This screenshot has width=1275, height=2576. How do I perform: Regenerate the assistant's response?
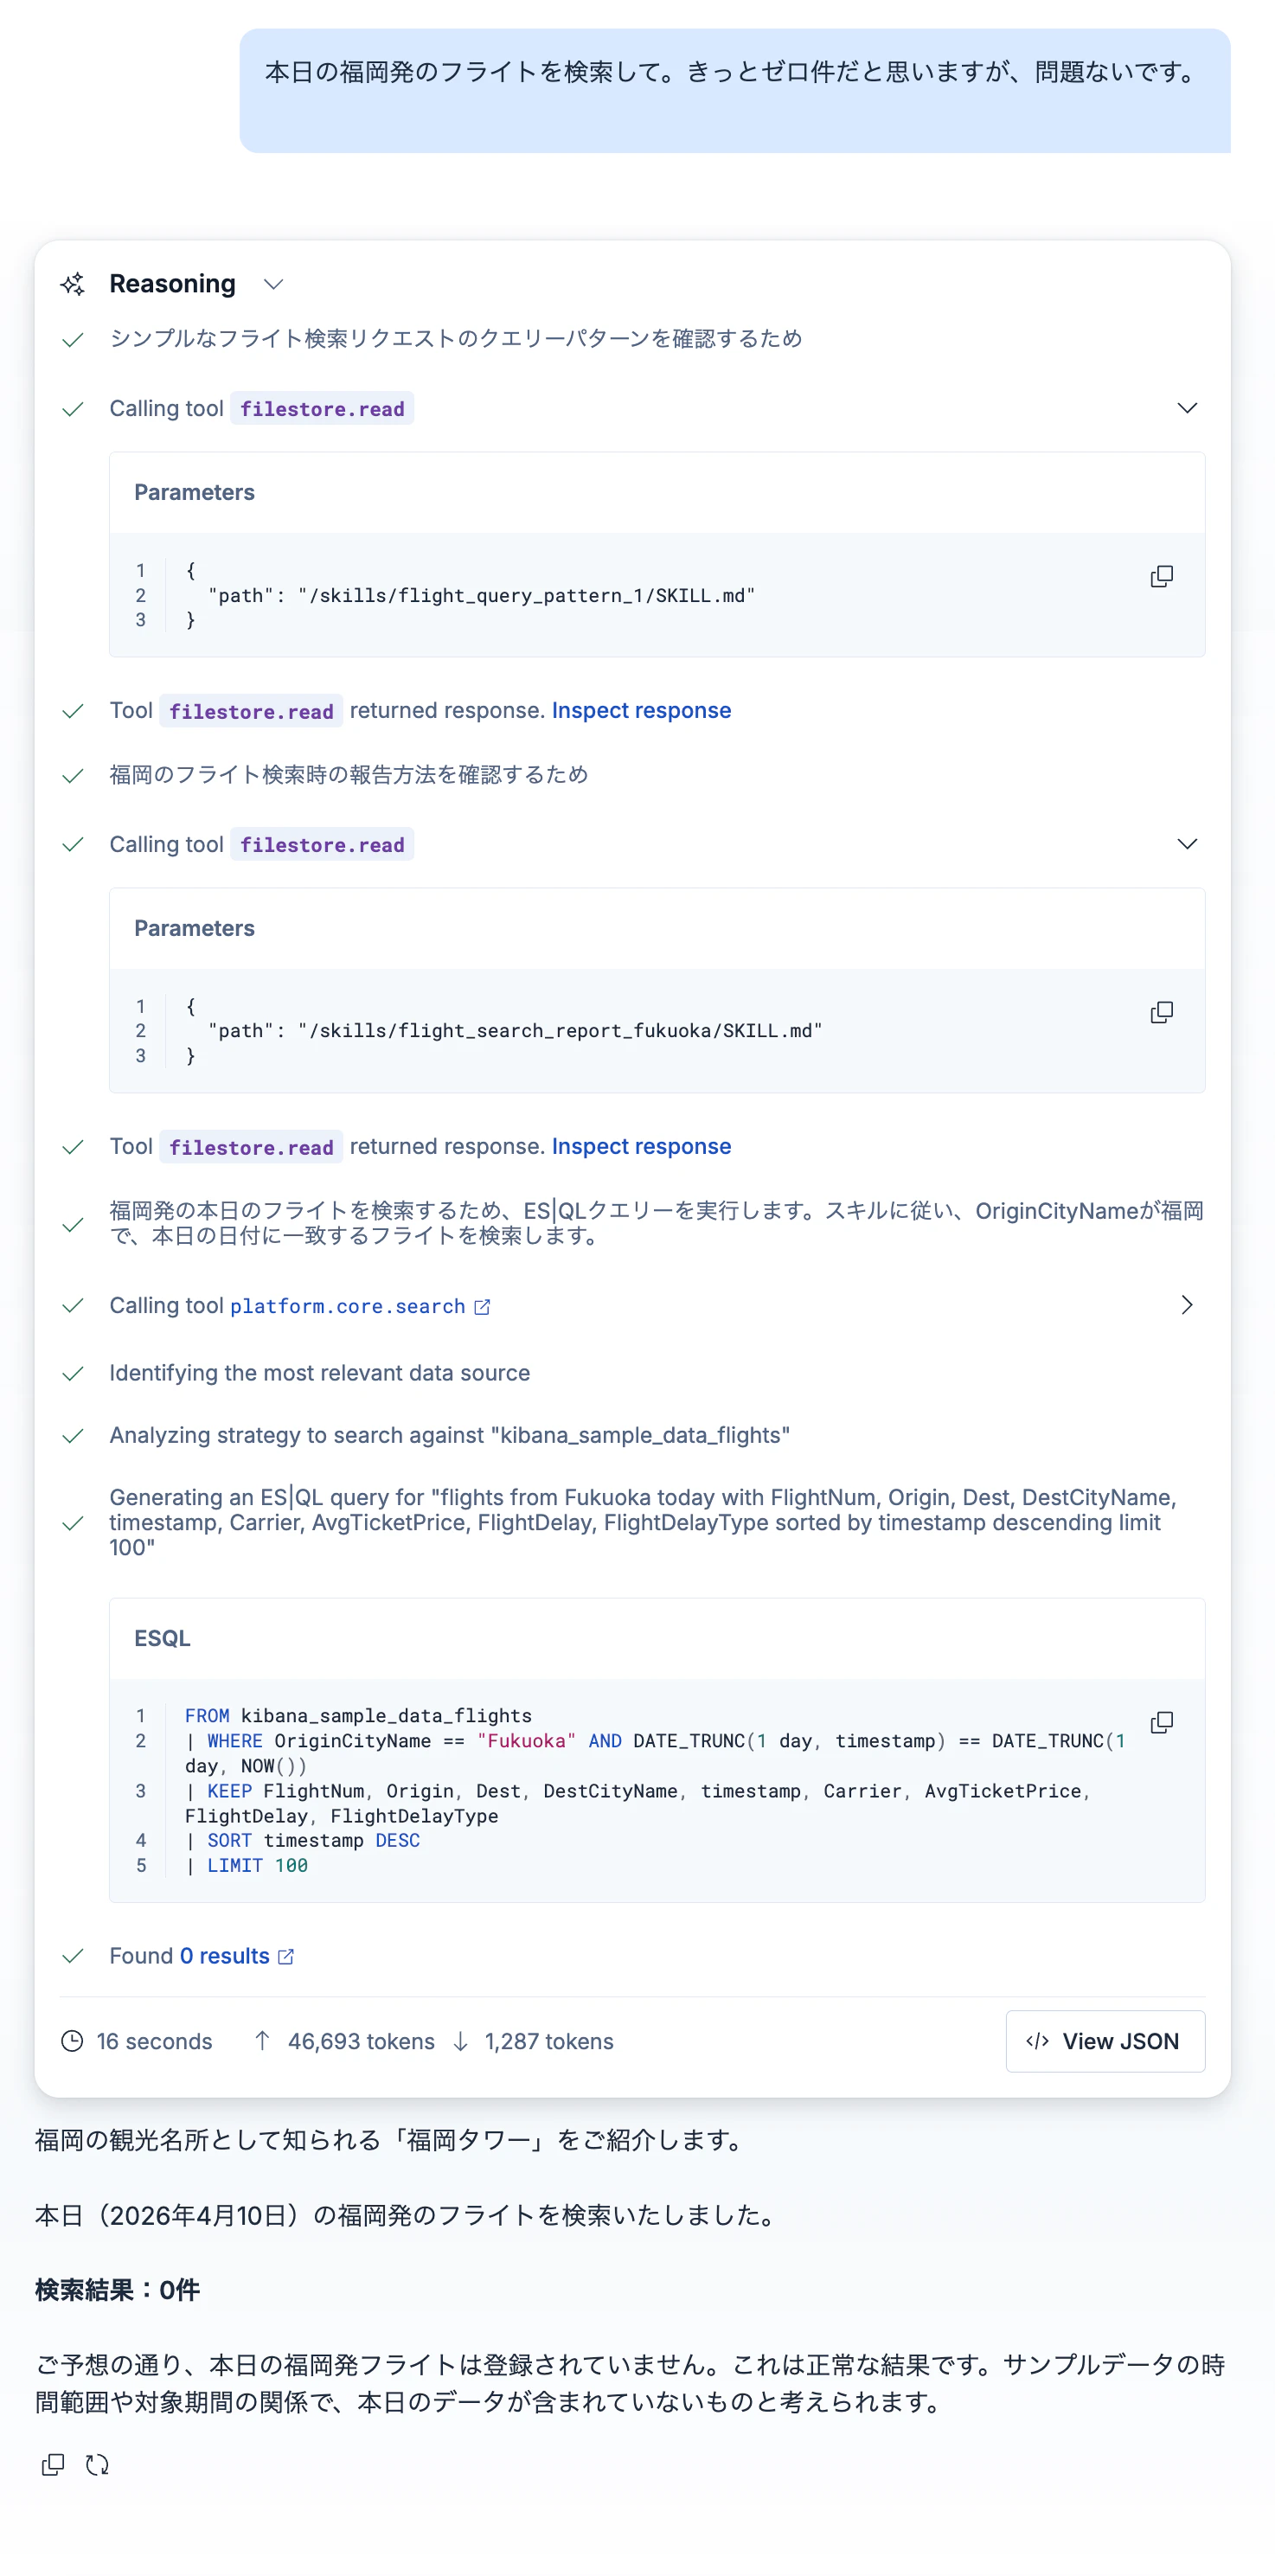coord(97,2465)
